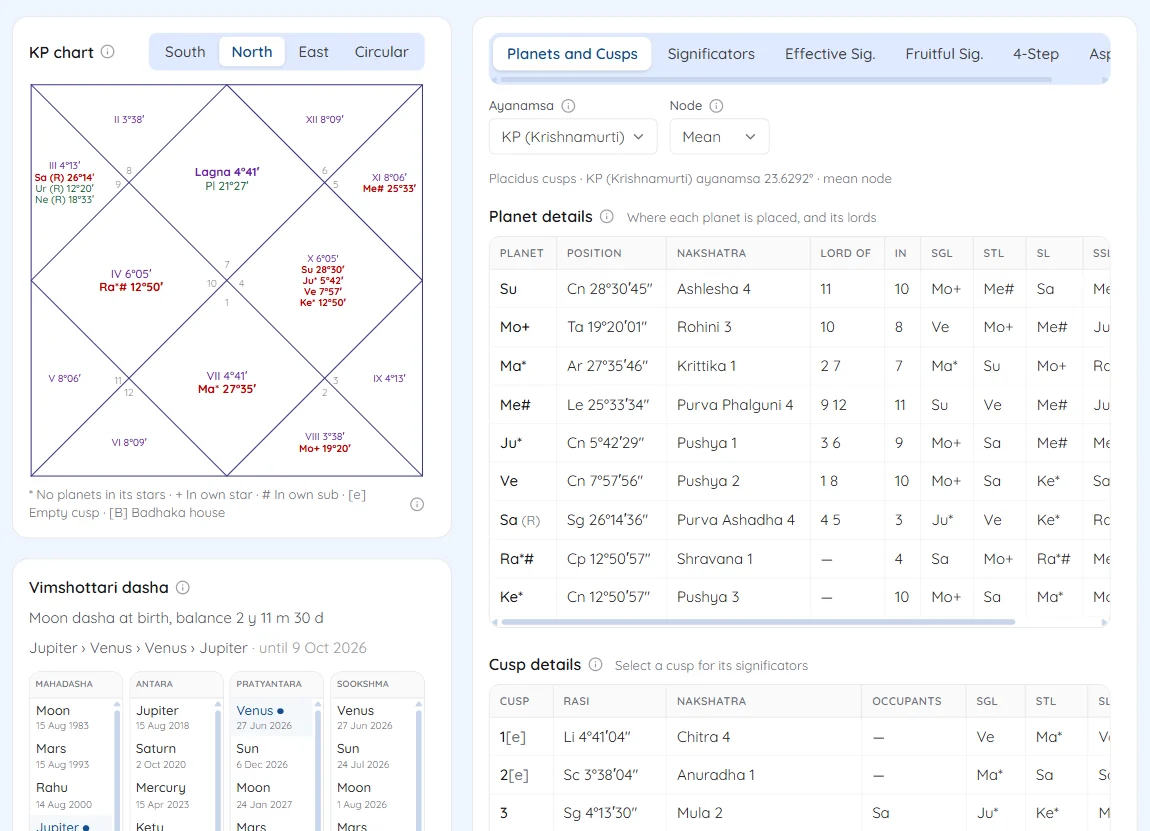
Task: Click Me# planet row label
Action: click(515, 404)
